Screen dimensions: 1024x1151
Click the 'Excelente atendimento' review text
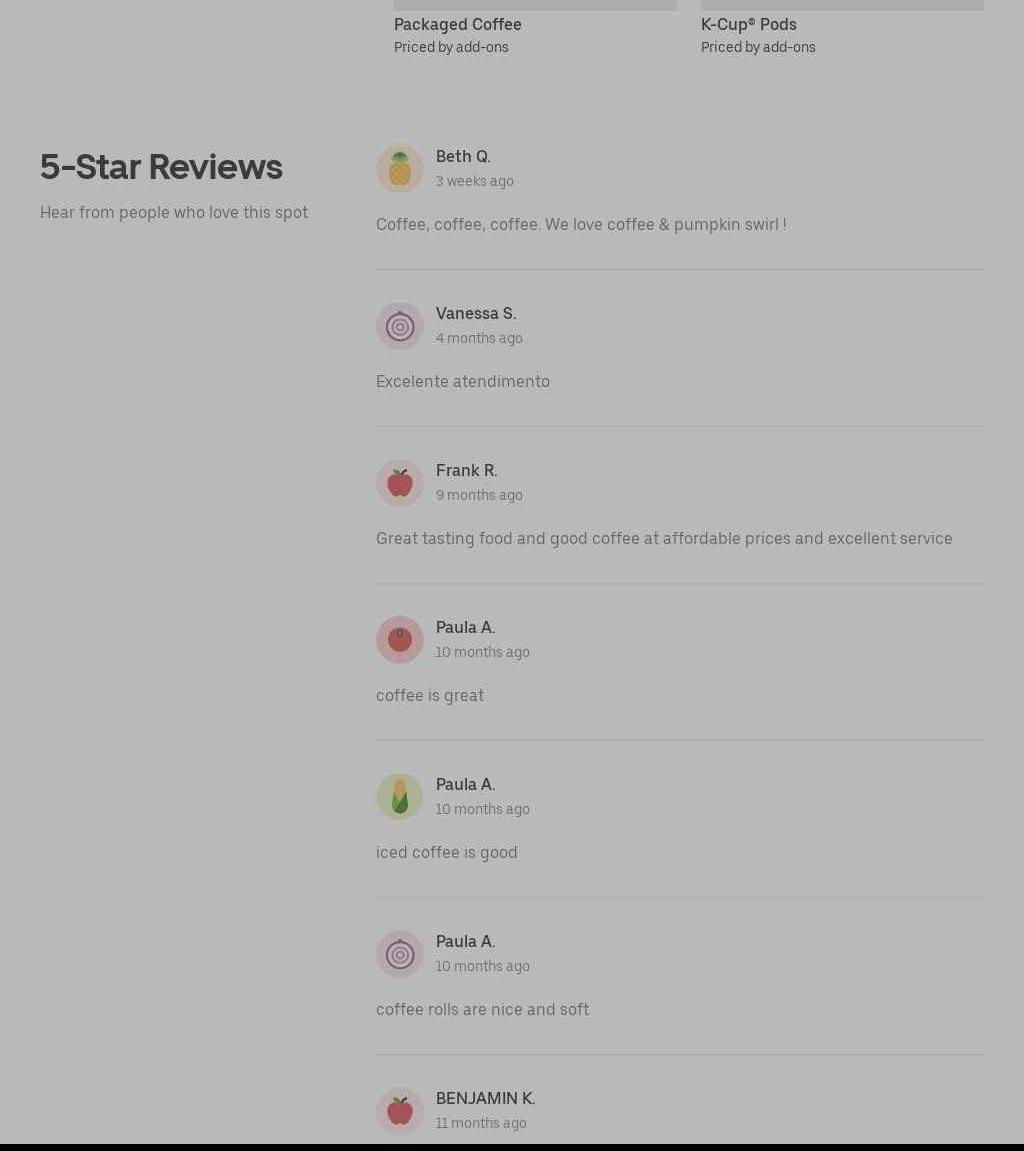(x=463, y=381)
